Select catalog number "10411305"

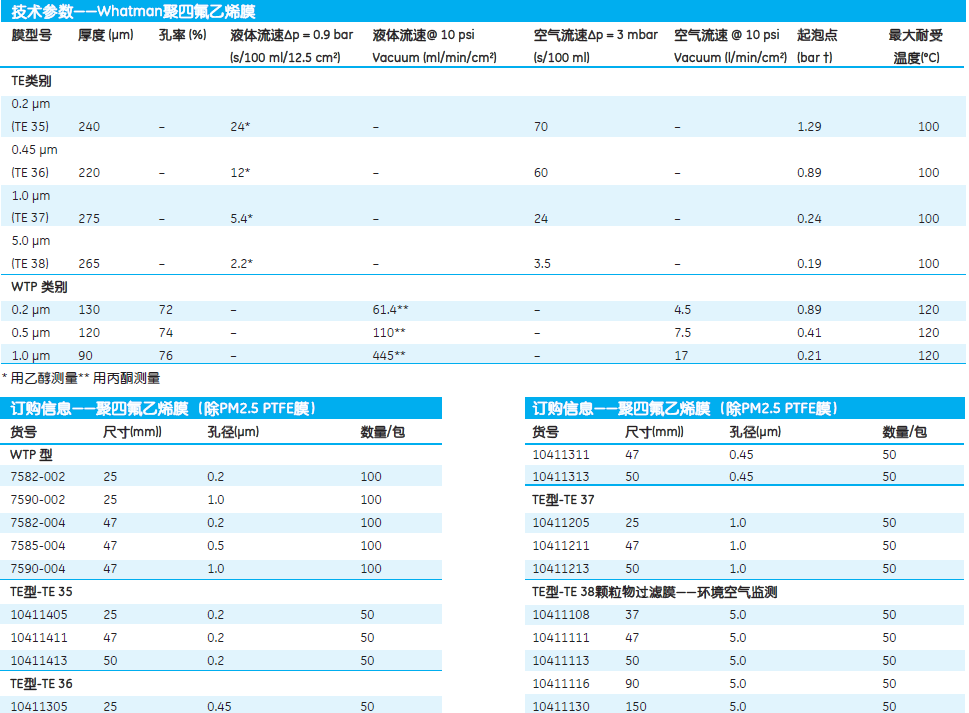tap(39, 706)
